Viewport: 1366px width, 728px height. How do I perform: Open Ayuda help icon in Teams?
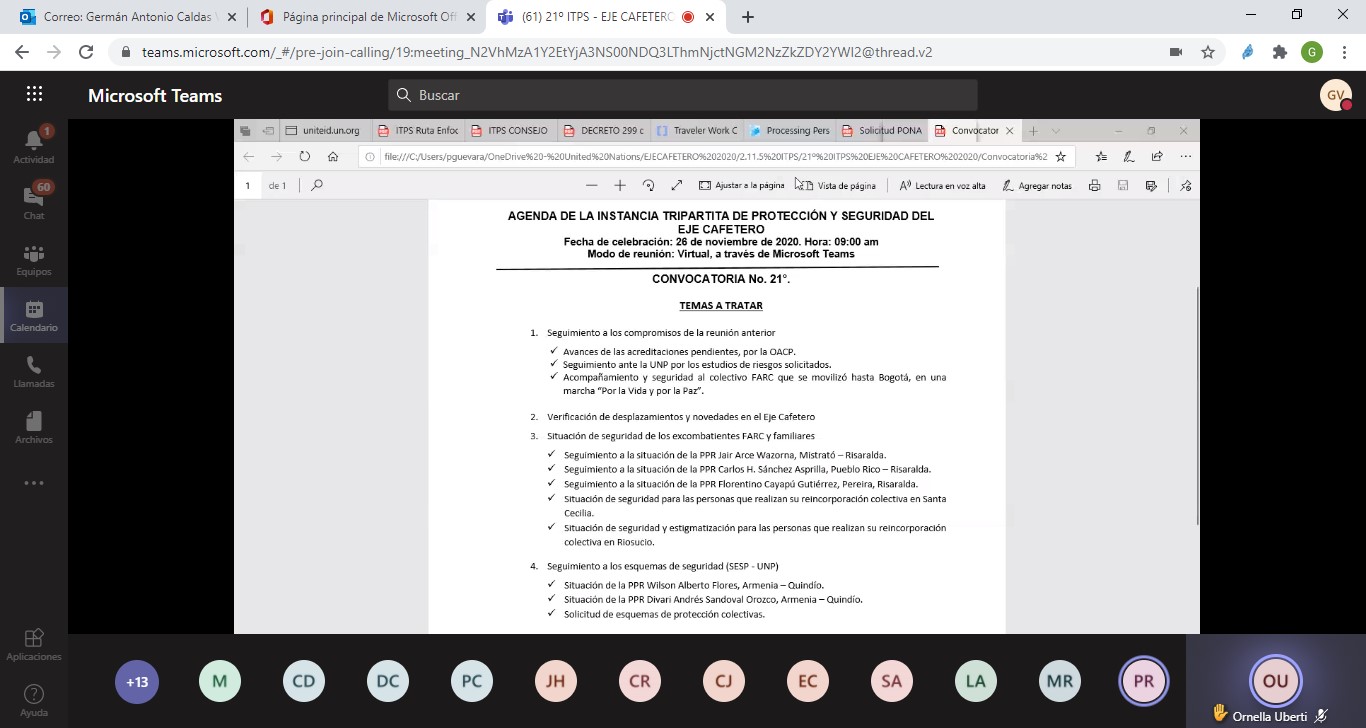pyautogui.click(x=34, y=700)
